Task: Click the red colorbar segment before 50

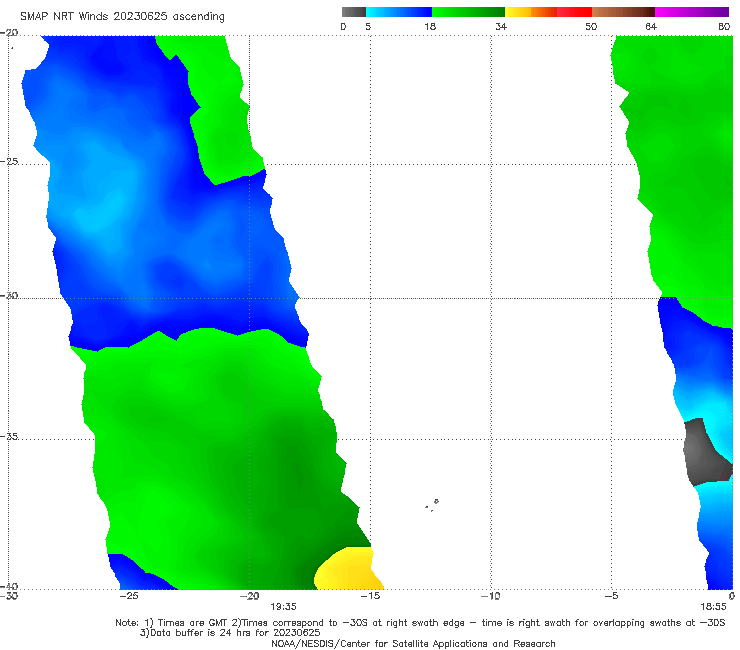Action: [574, 12]
